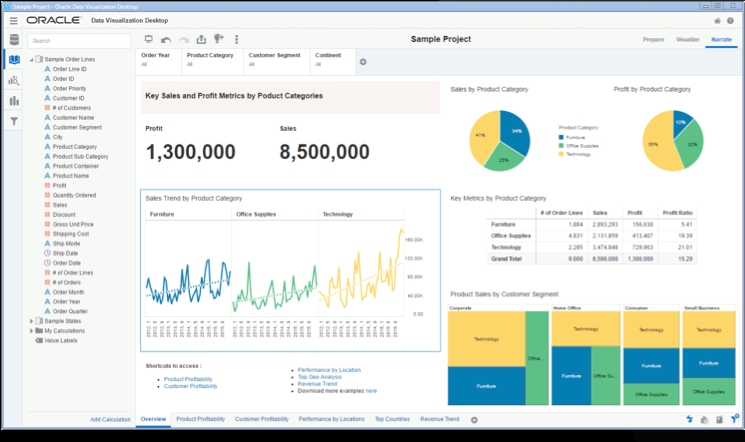The height and width of the screenshot is (442, 745).
Task: Select the Product Sub Category attribute
Action: [80, 156]
